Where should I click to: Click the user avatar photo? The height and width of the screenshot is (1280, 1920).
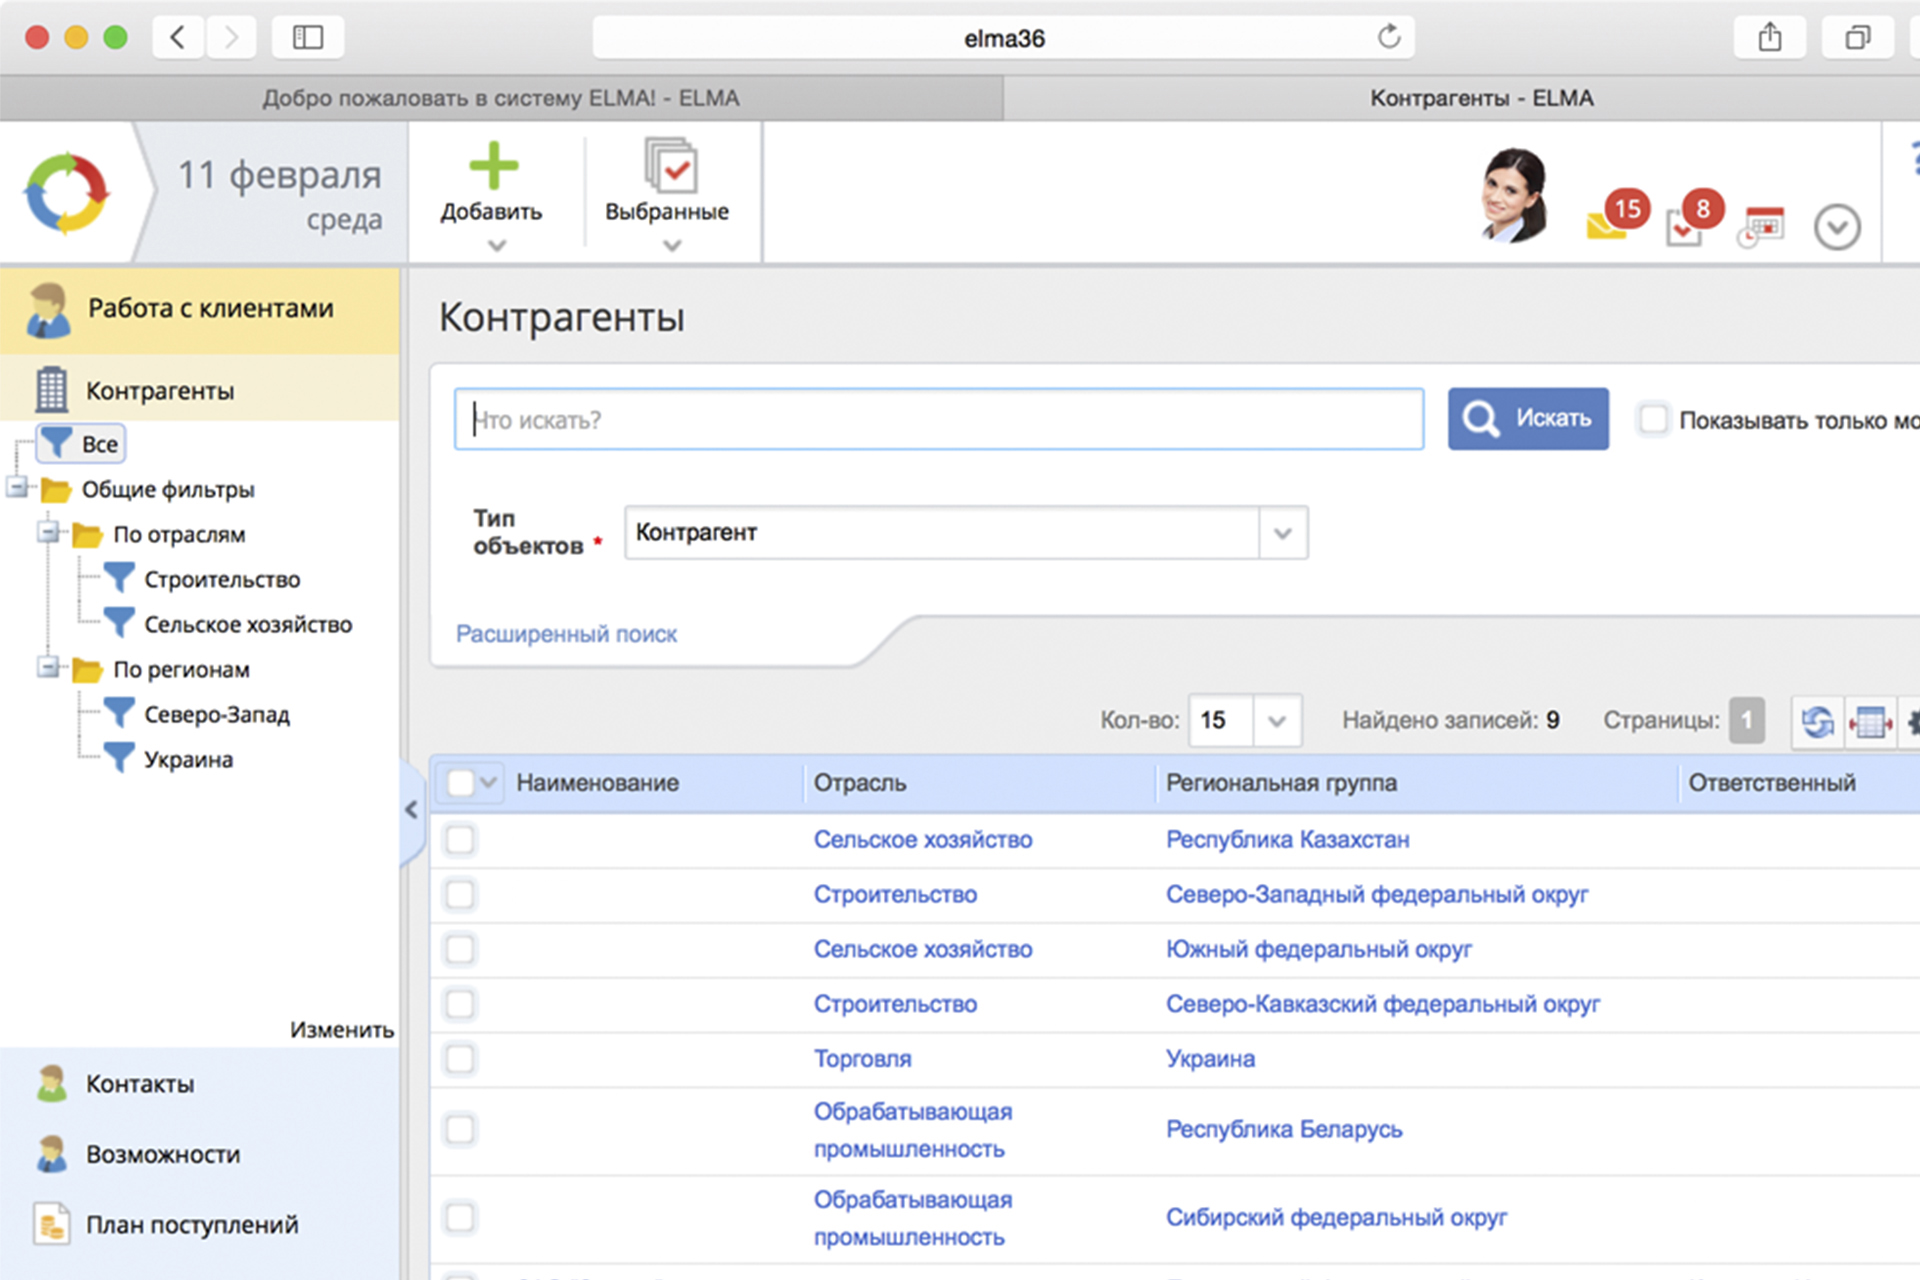point(1514,196)
